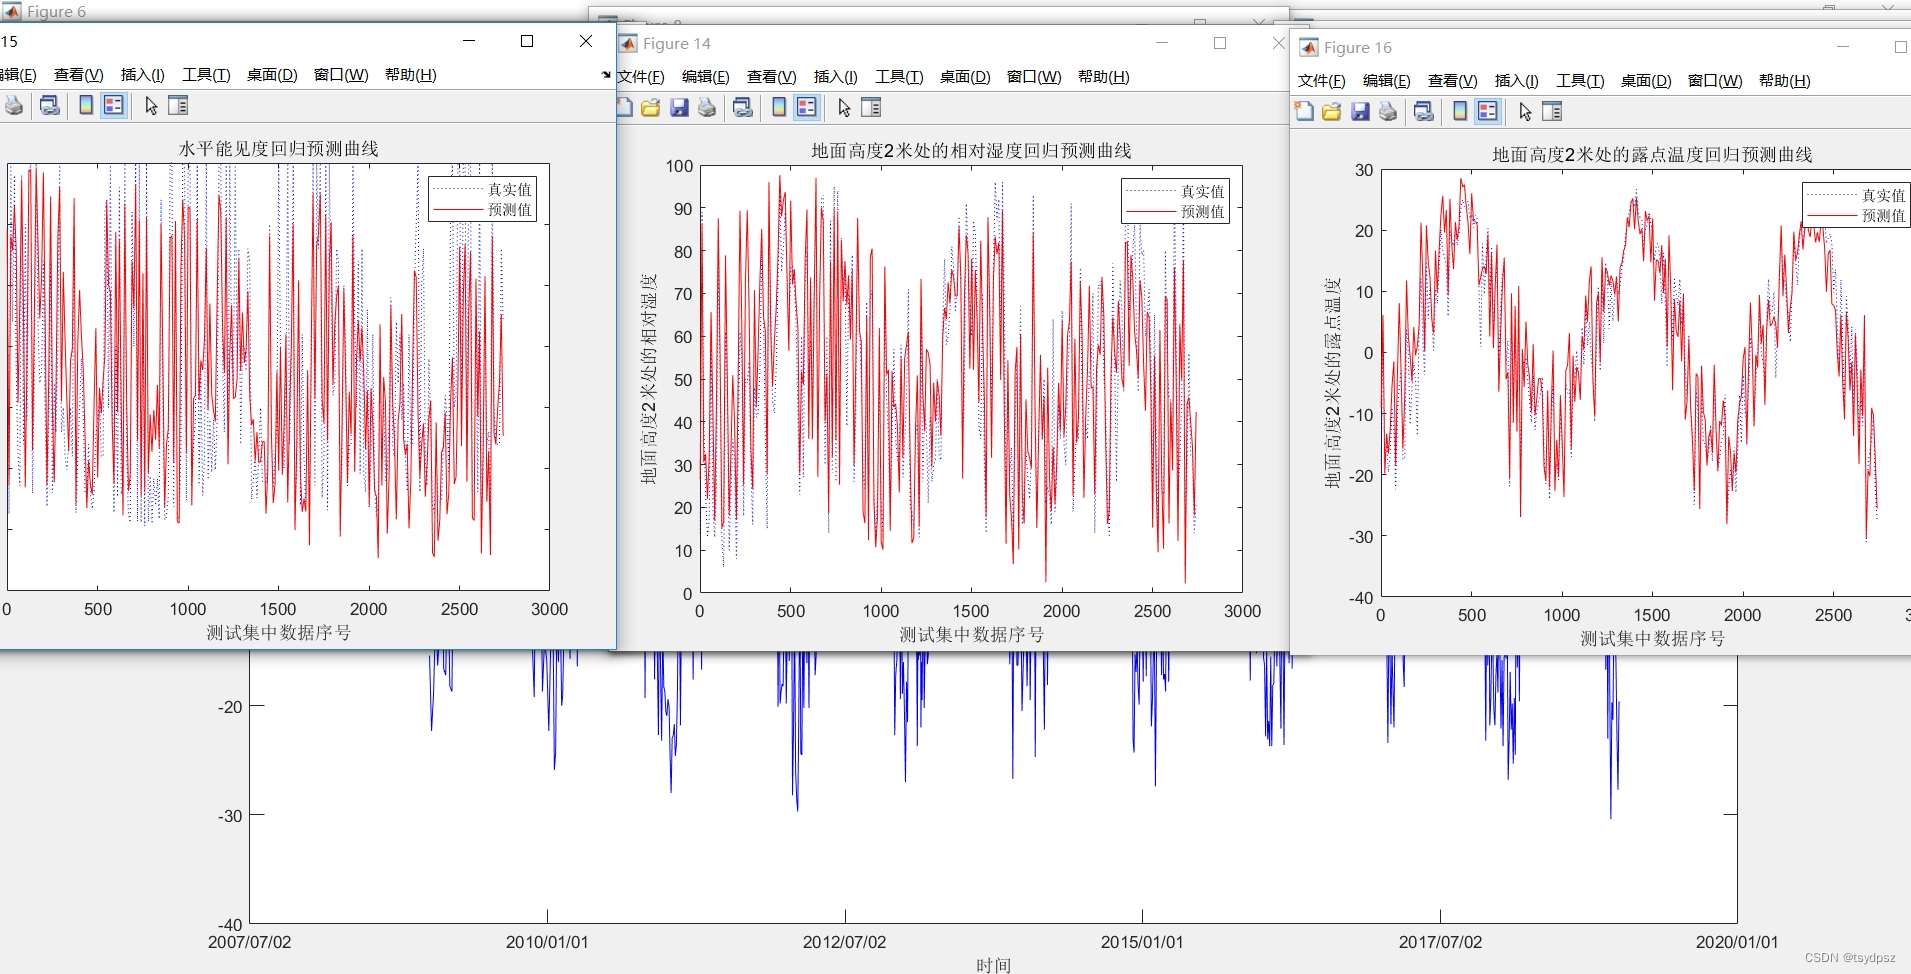This screenshot has height=974, width=1911.
Task: Open 插入(I) menu in Figure 16
Action: pyautogui.click(x=1517, y=81)
